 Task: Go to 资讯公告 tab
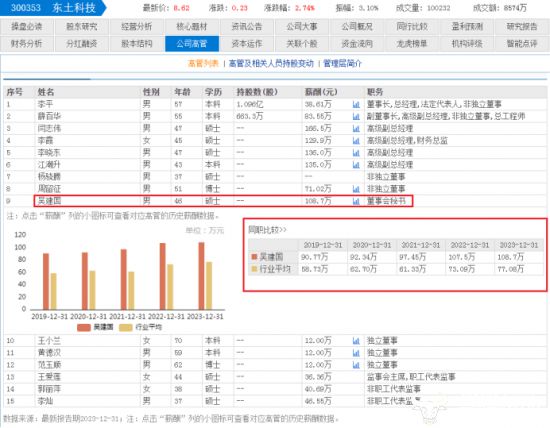[247, 26]
